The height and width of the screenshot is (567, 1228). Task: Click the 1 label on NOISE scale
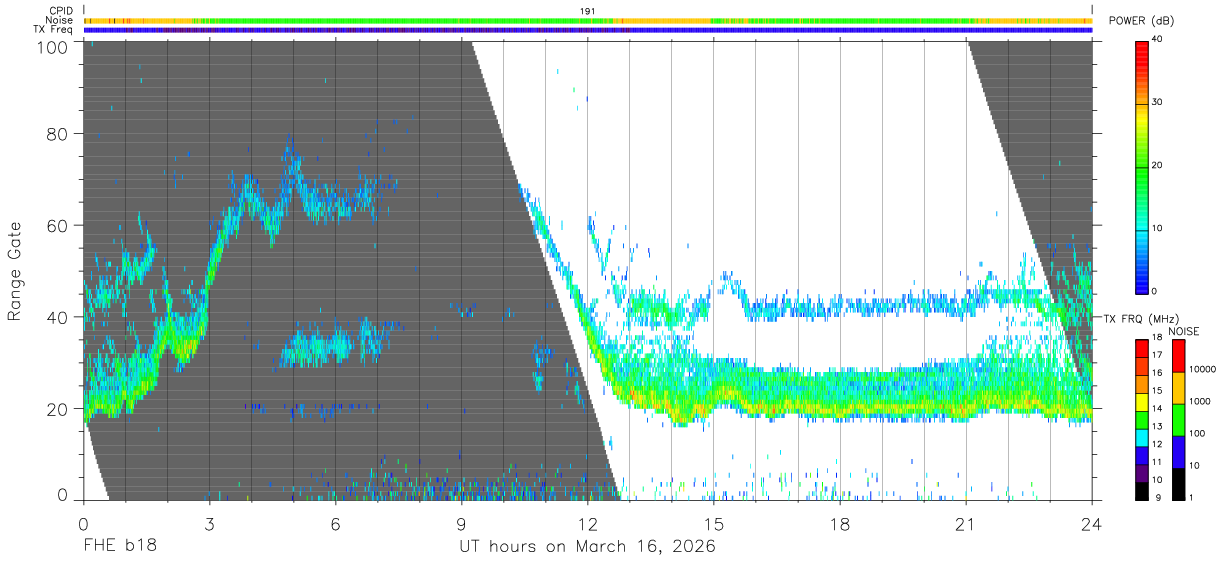1191,498
